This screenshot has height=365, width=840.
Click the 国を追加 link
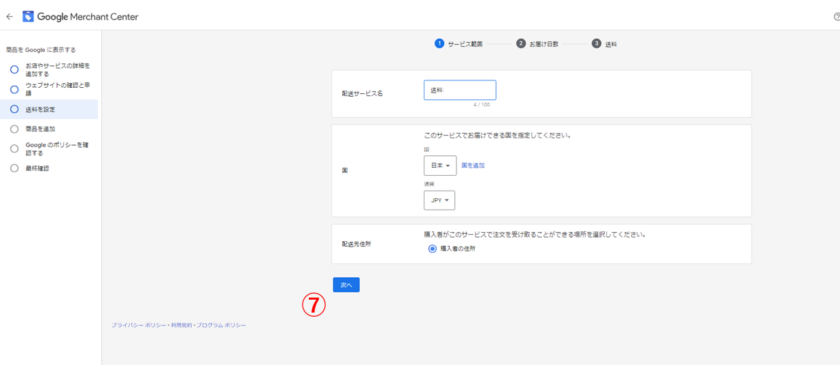[474, 166]
